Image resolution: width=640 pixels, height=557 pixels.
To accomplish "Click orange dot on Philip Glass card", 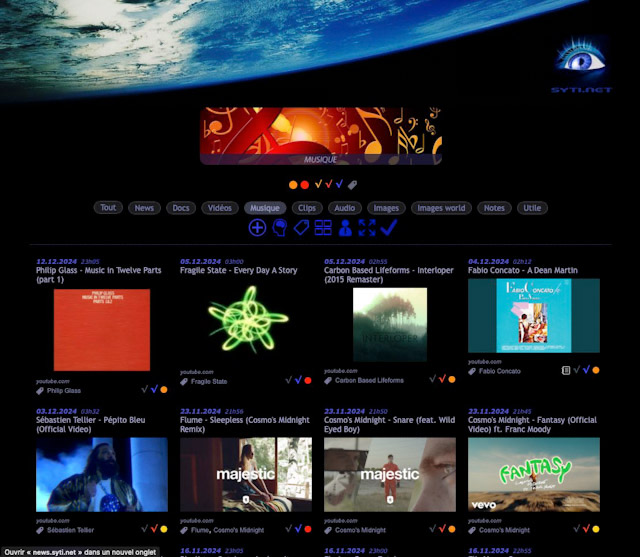I will click(x=164, y=390).
